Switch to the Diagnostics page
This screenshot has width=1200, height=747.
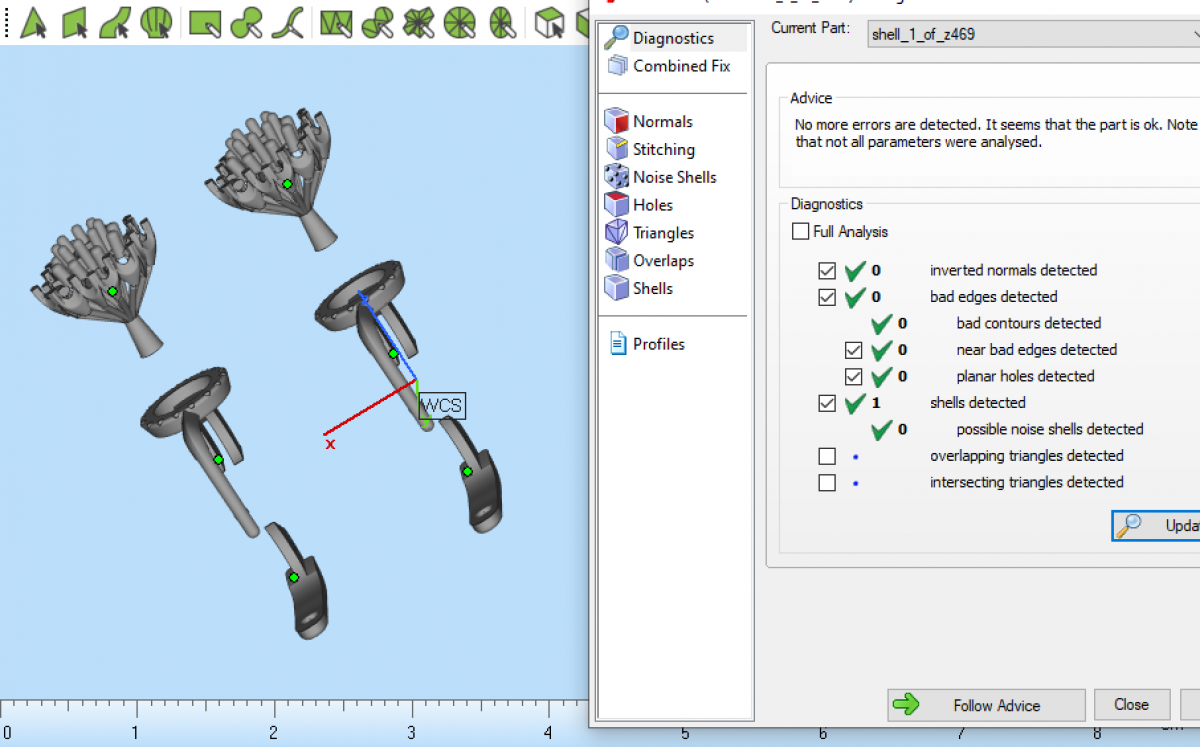673,39
